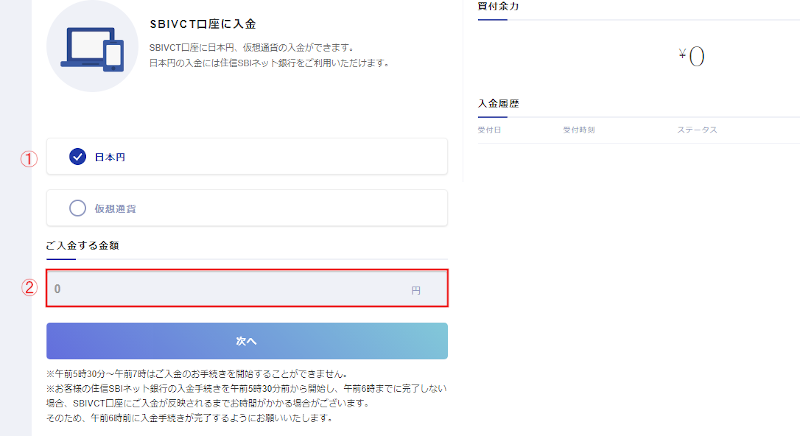Select the 仮想通貨 radio option

(247, 208)
